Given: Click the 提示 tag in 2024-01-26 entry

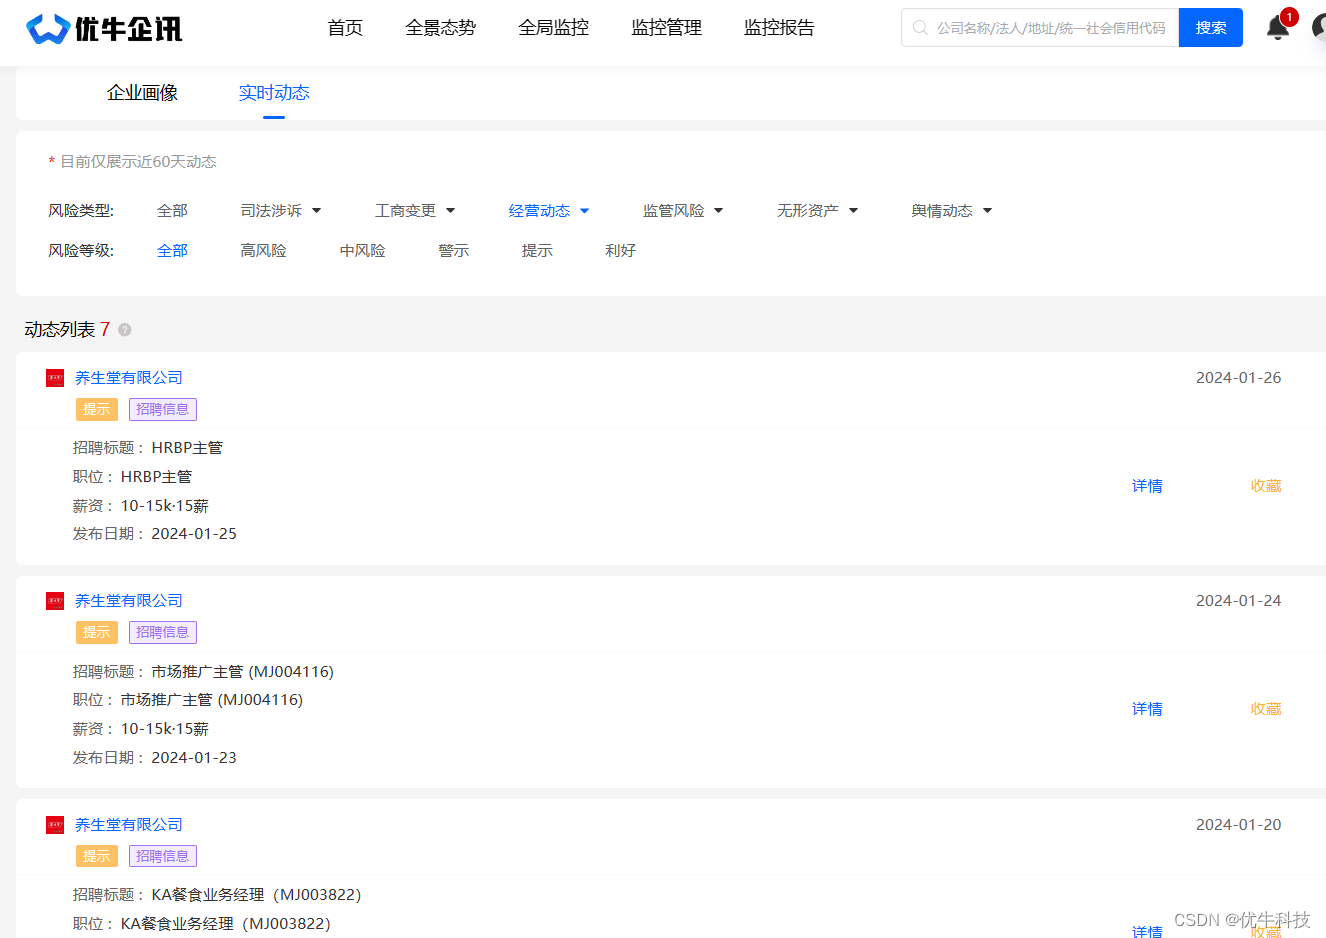Looking at the screenshot, I should point(97,409).
